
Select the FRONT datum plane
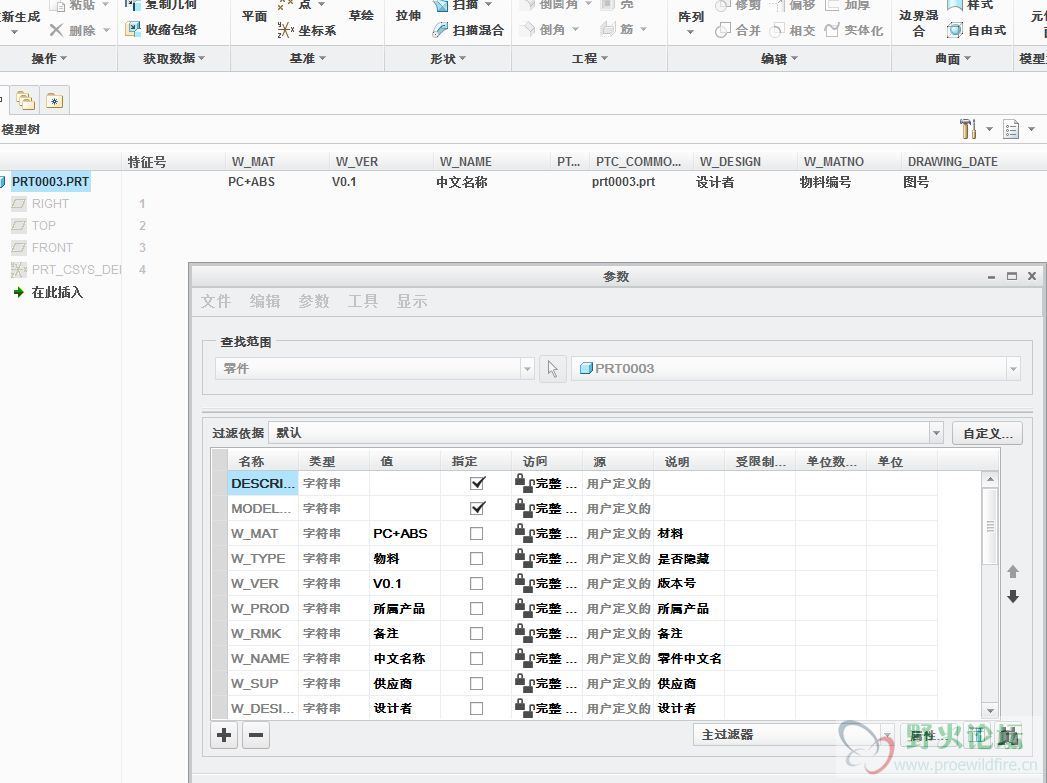tap(42, 248)
